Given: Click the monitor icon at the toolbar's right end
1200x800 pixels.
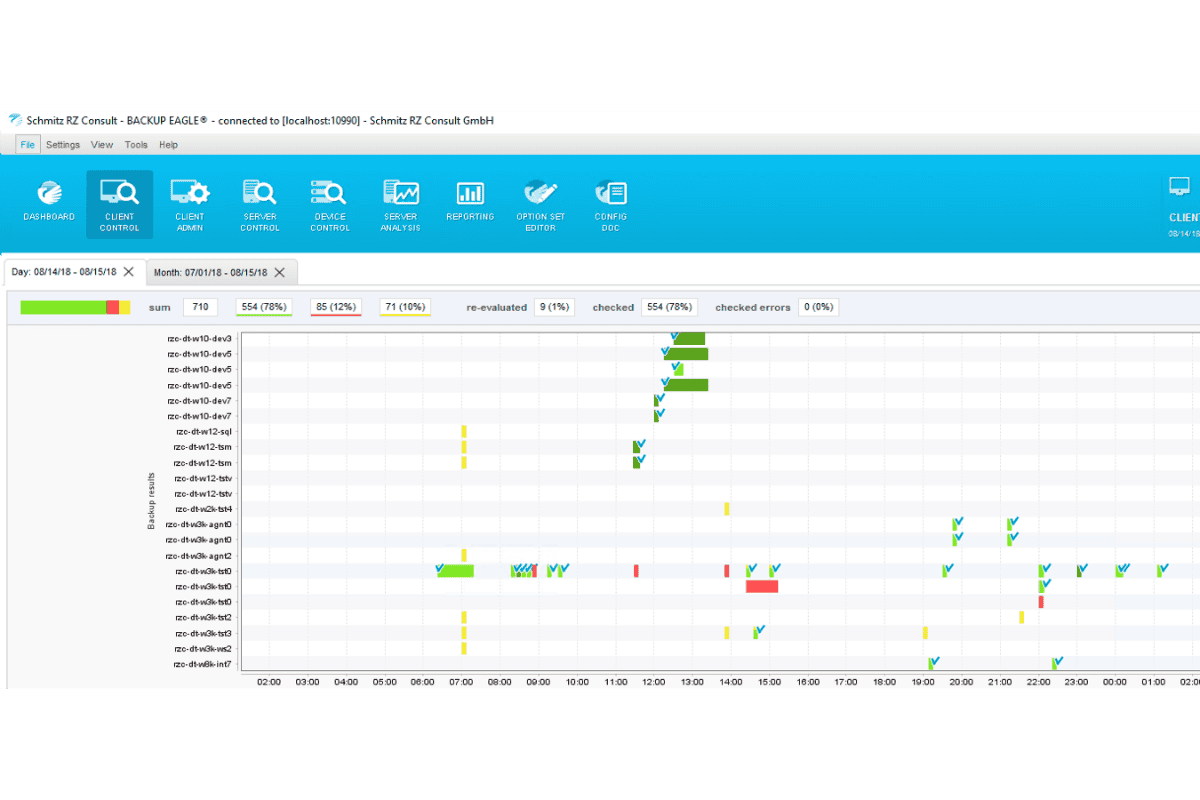Looking at the screenshot, I should [1180, 187].
